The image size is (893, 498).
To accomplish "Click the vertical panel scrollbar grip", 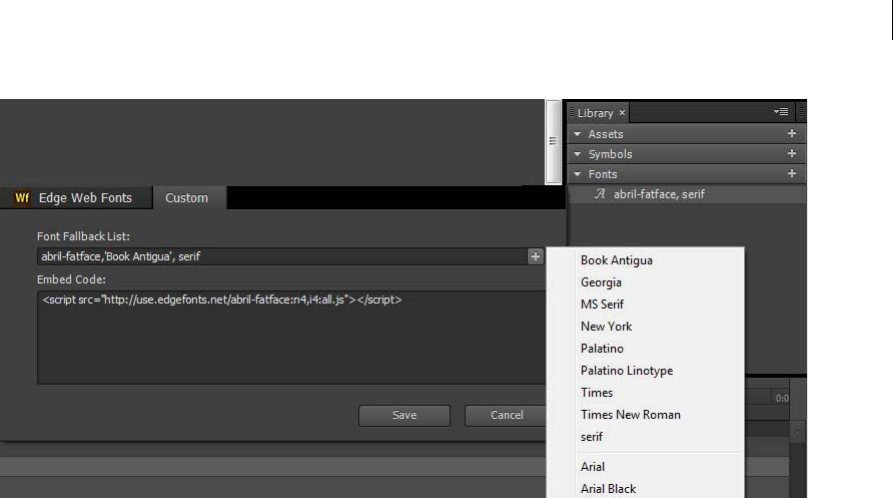I will 553,141.
